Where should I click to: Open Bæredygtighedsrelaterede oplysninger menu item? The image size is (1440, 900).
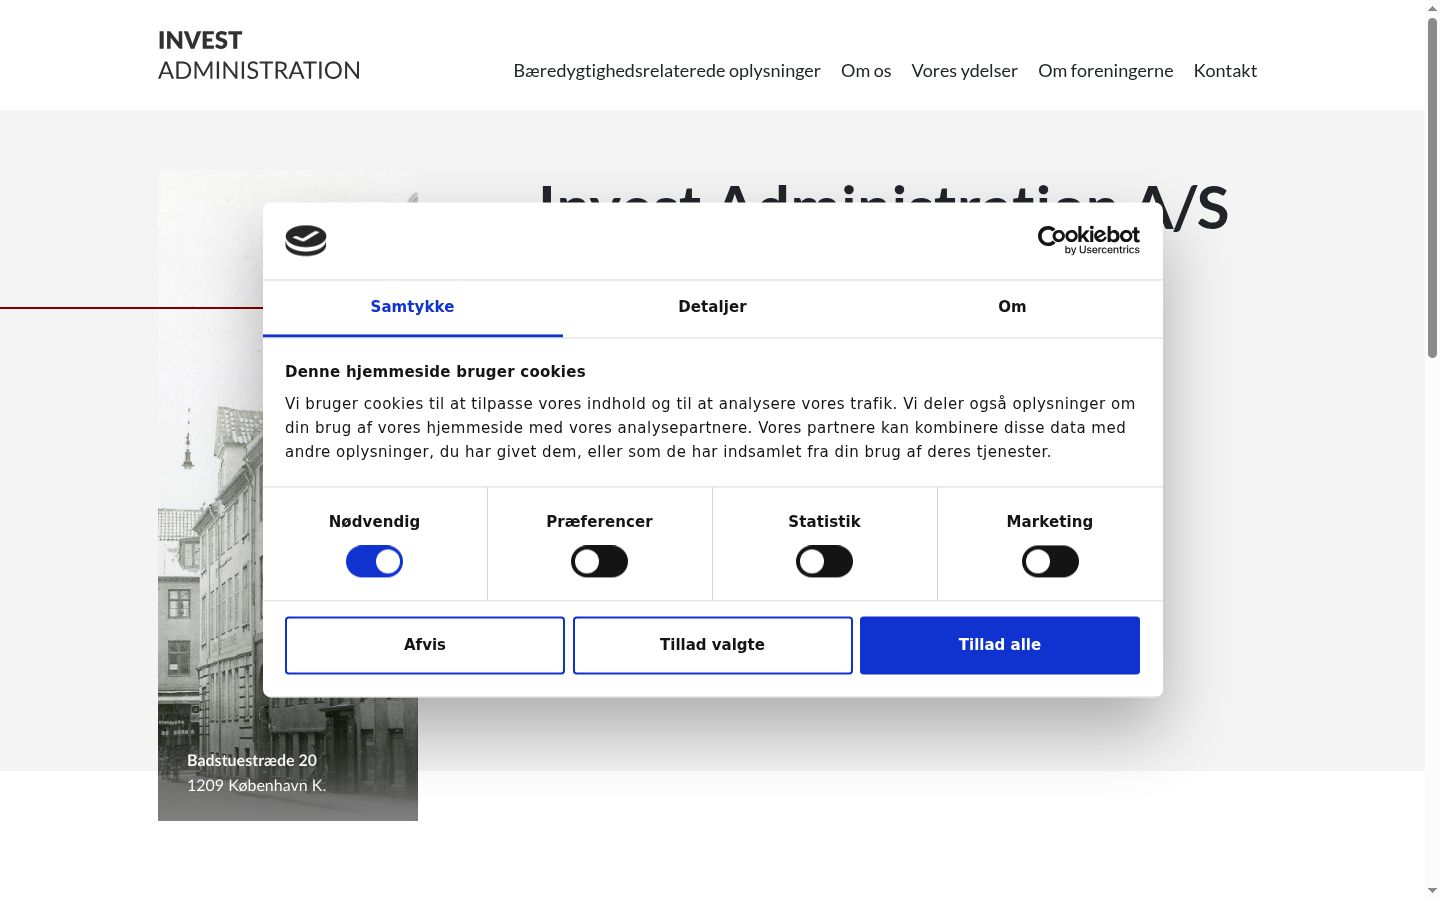667,71
